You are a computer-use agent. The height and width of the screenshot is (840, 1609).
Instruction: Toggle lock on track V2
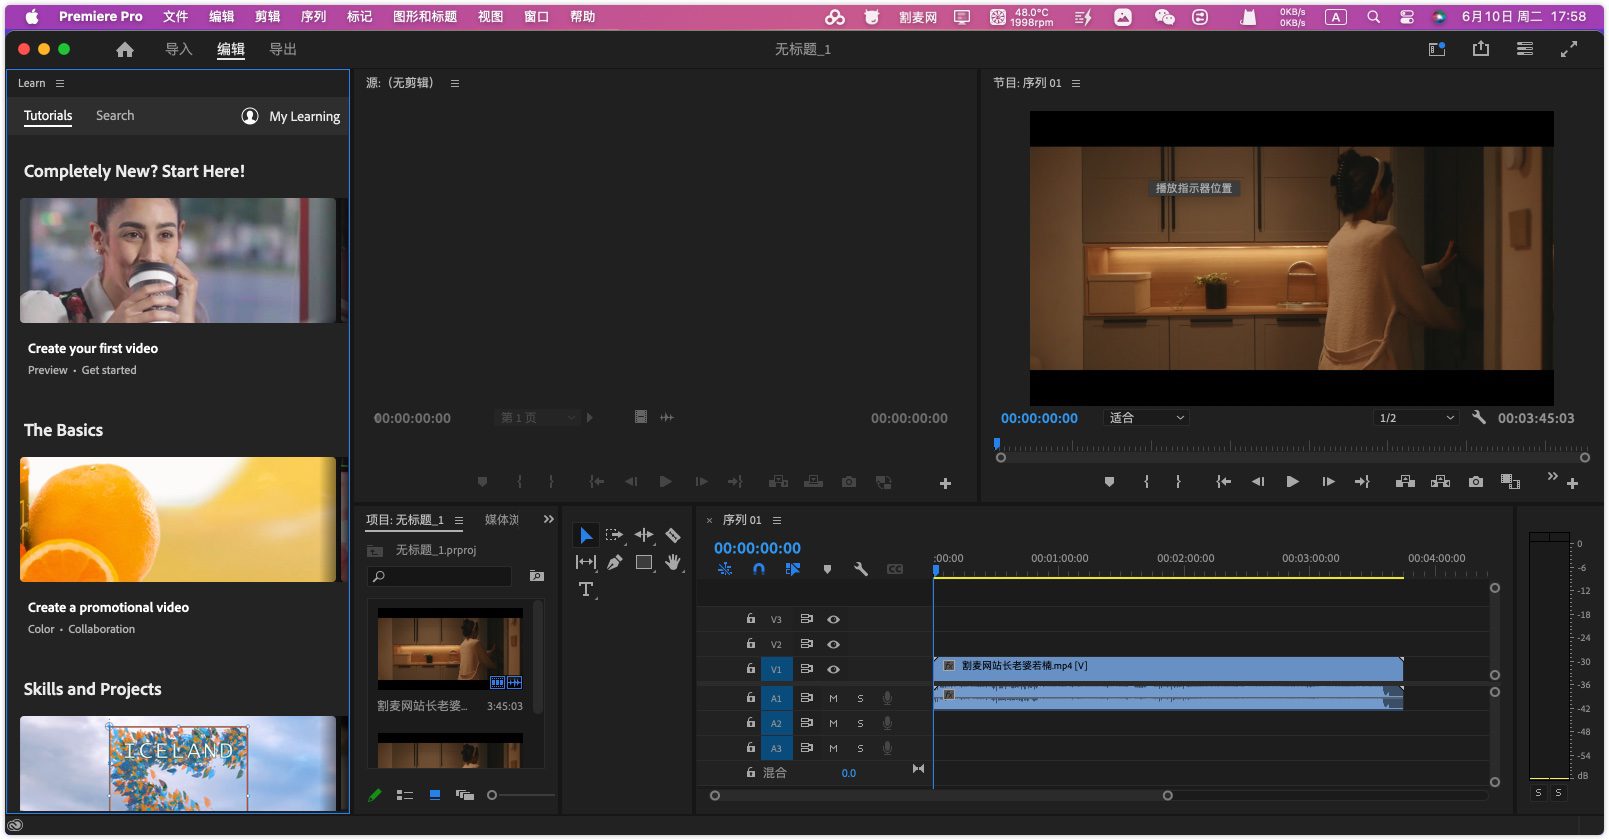tap(750, 644)
